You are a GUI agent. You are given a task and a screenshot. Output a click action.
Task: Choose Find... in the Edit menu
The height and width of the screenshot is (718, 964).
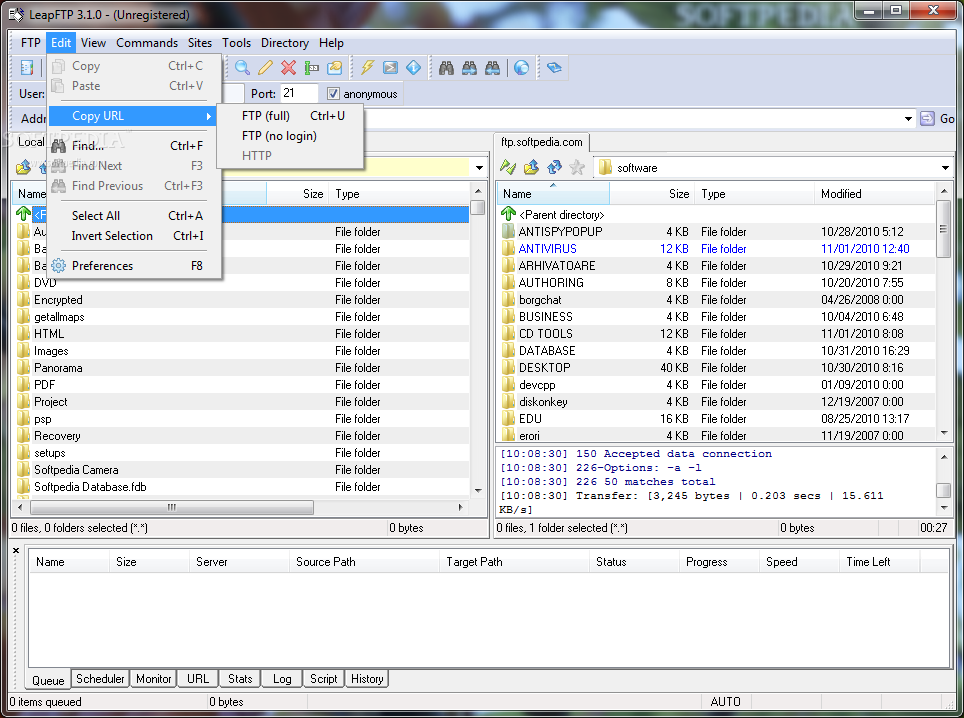click(135, 146)
